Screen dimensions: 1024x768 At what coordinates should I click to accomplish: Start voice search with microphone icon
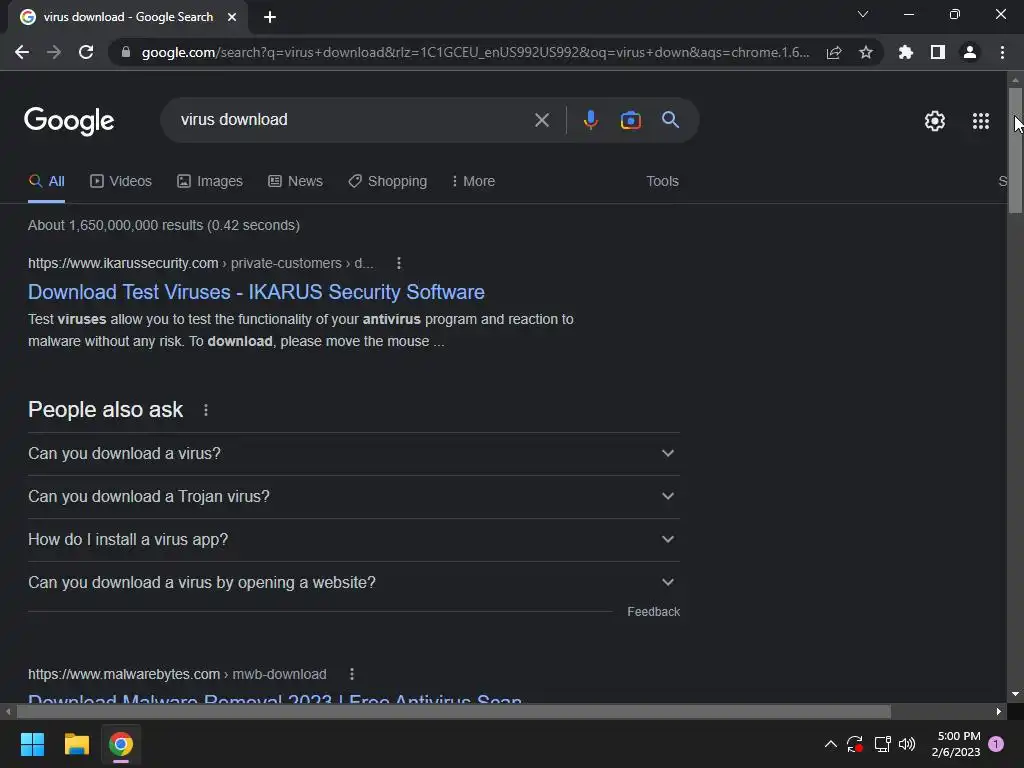[x=590, y=120]
